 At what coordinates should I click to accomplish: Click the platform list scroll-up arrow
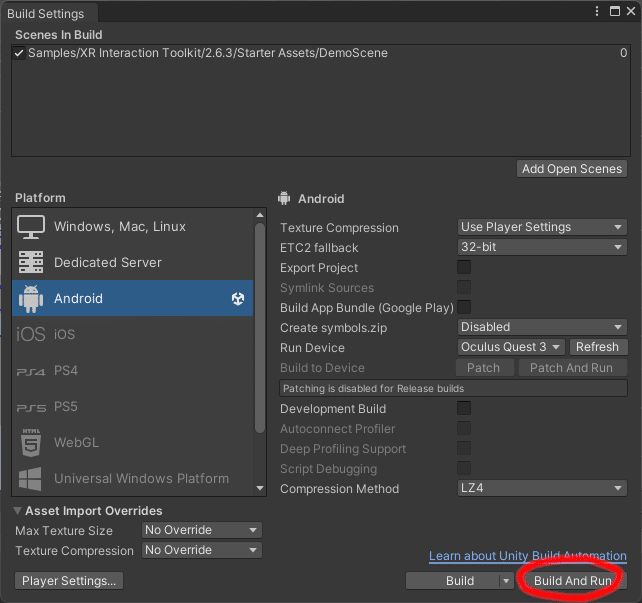260,215
